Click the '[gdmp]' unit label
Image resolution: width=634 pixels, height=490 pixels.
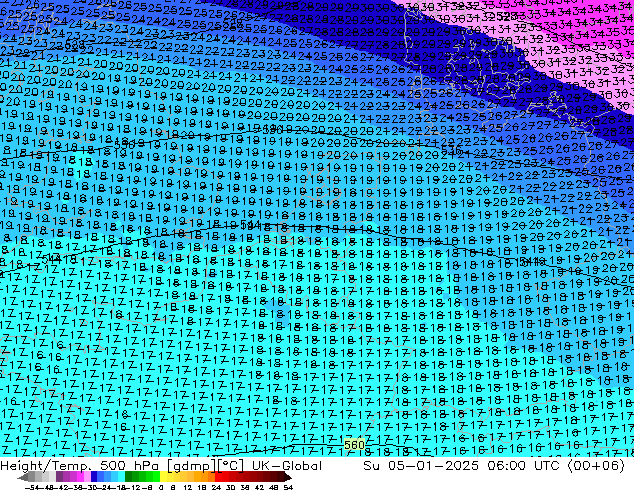192,466
